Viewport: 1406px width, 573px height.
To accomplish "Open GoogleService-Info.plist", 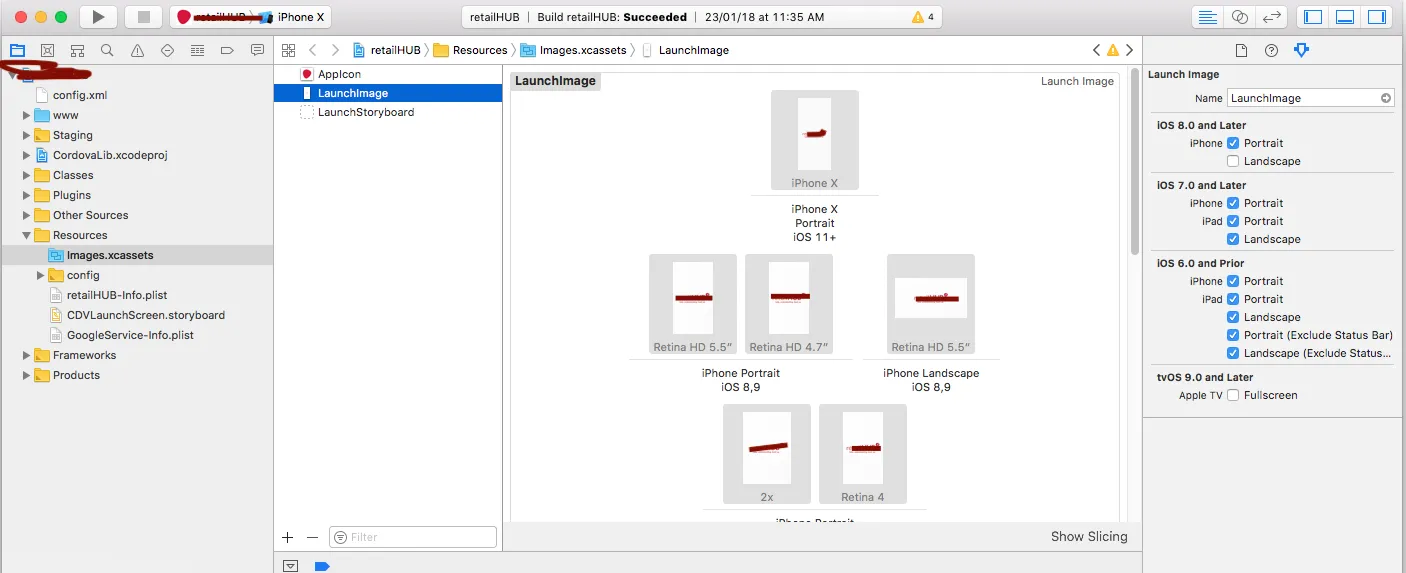I will [x=130, y=335].
